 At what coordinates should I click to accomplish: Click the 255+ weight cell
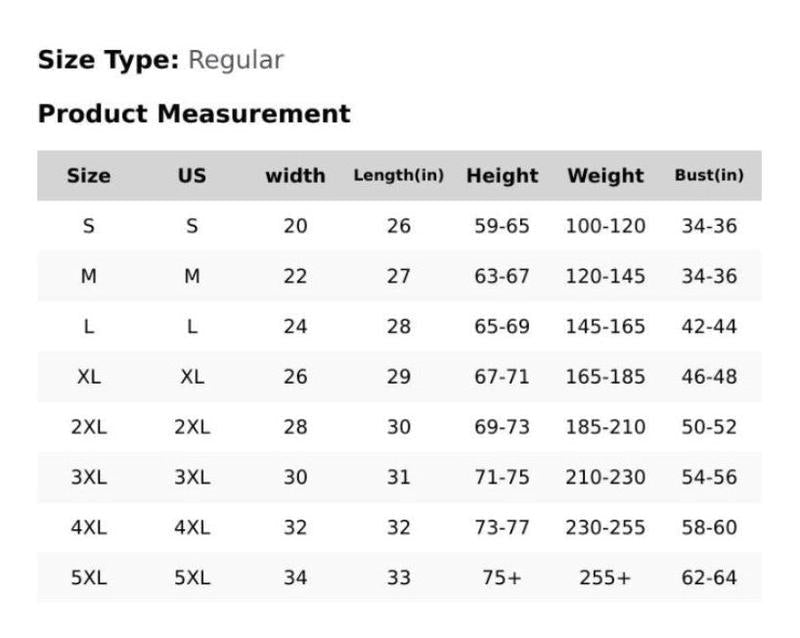[606, 578]
